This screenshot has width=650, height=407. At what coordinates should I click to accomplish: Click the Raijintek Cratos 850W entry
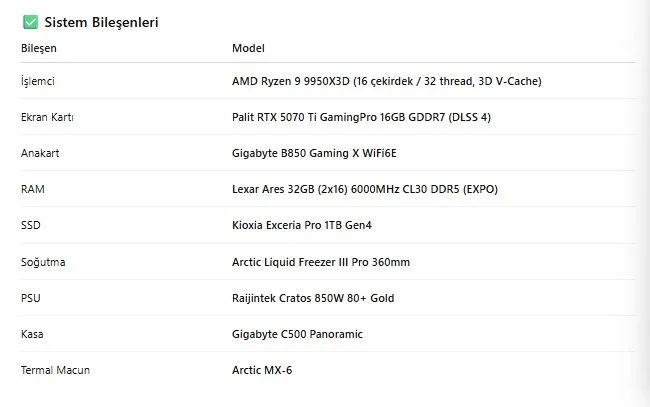(313, 298)
